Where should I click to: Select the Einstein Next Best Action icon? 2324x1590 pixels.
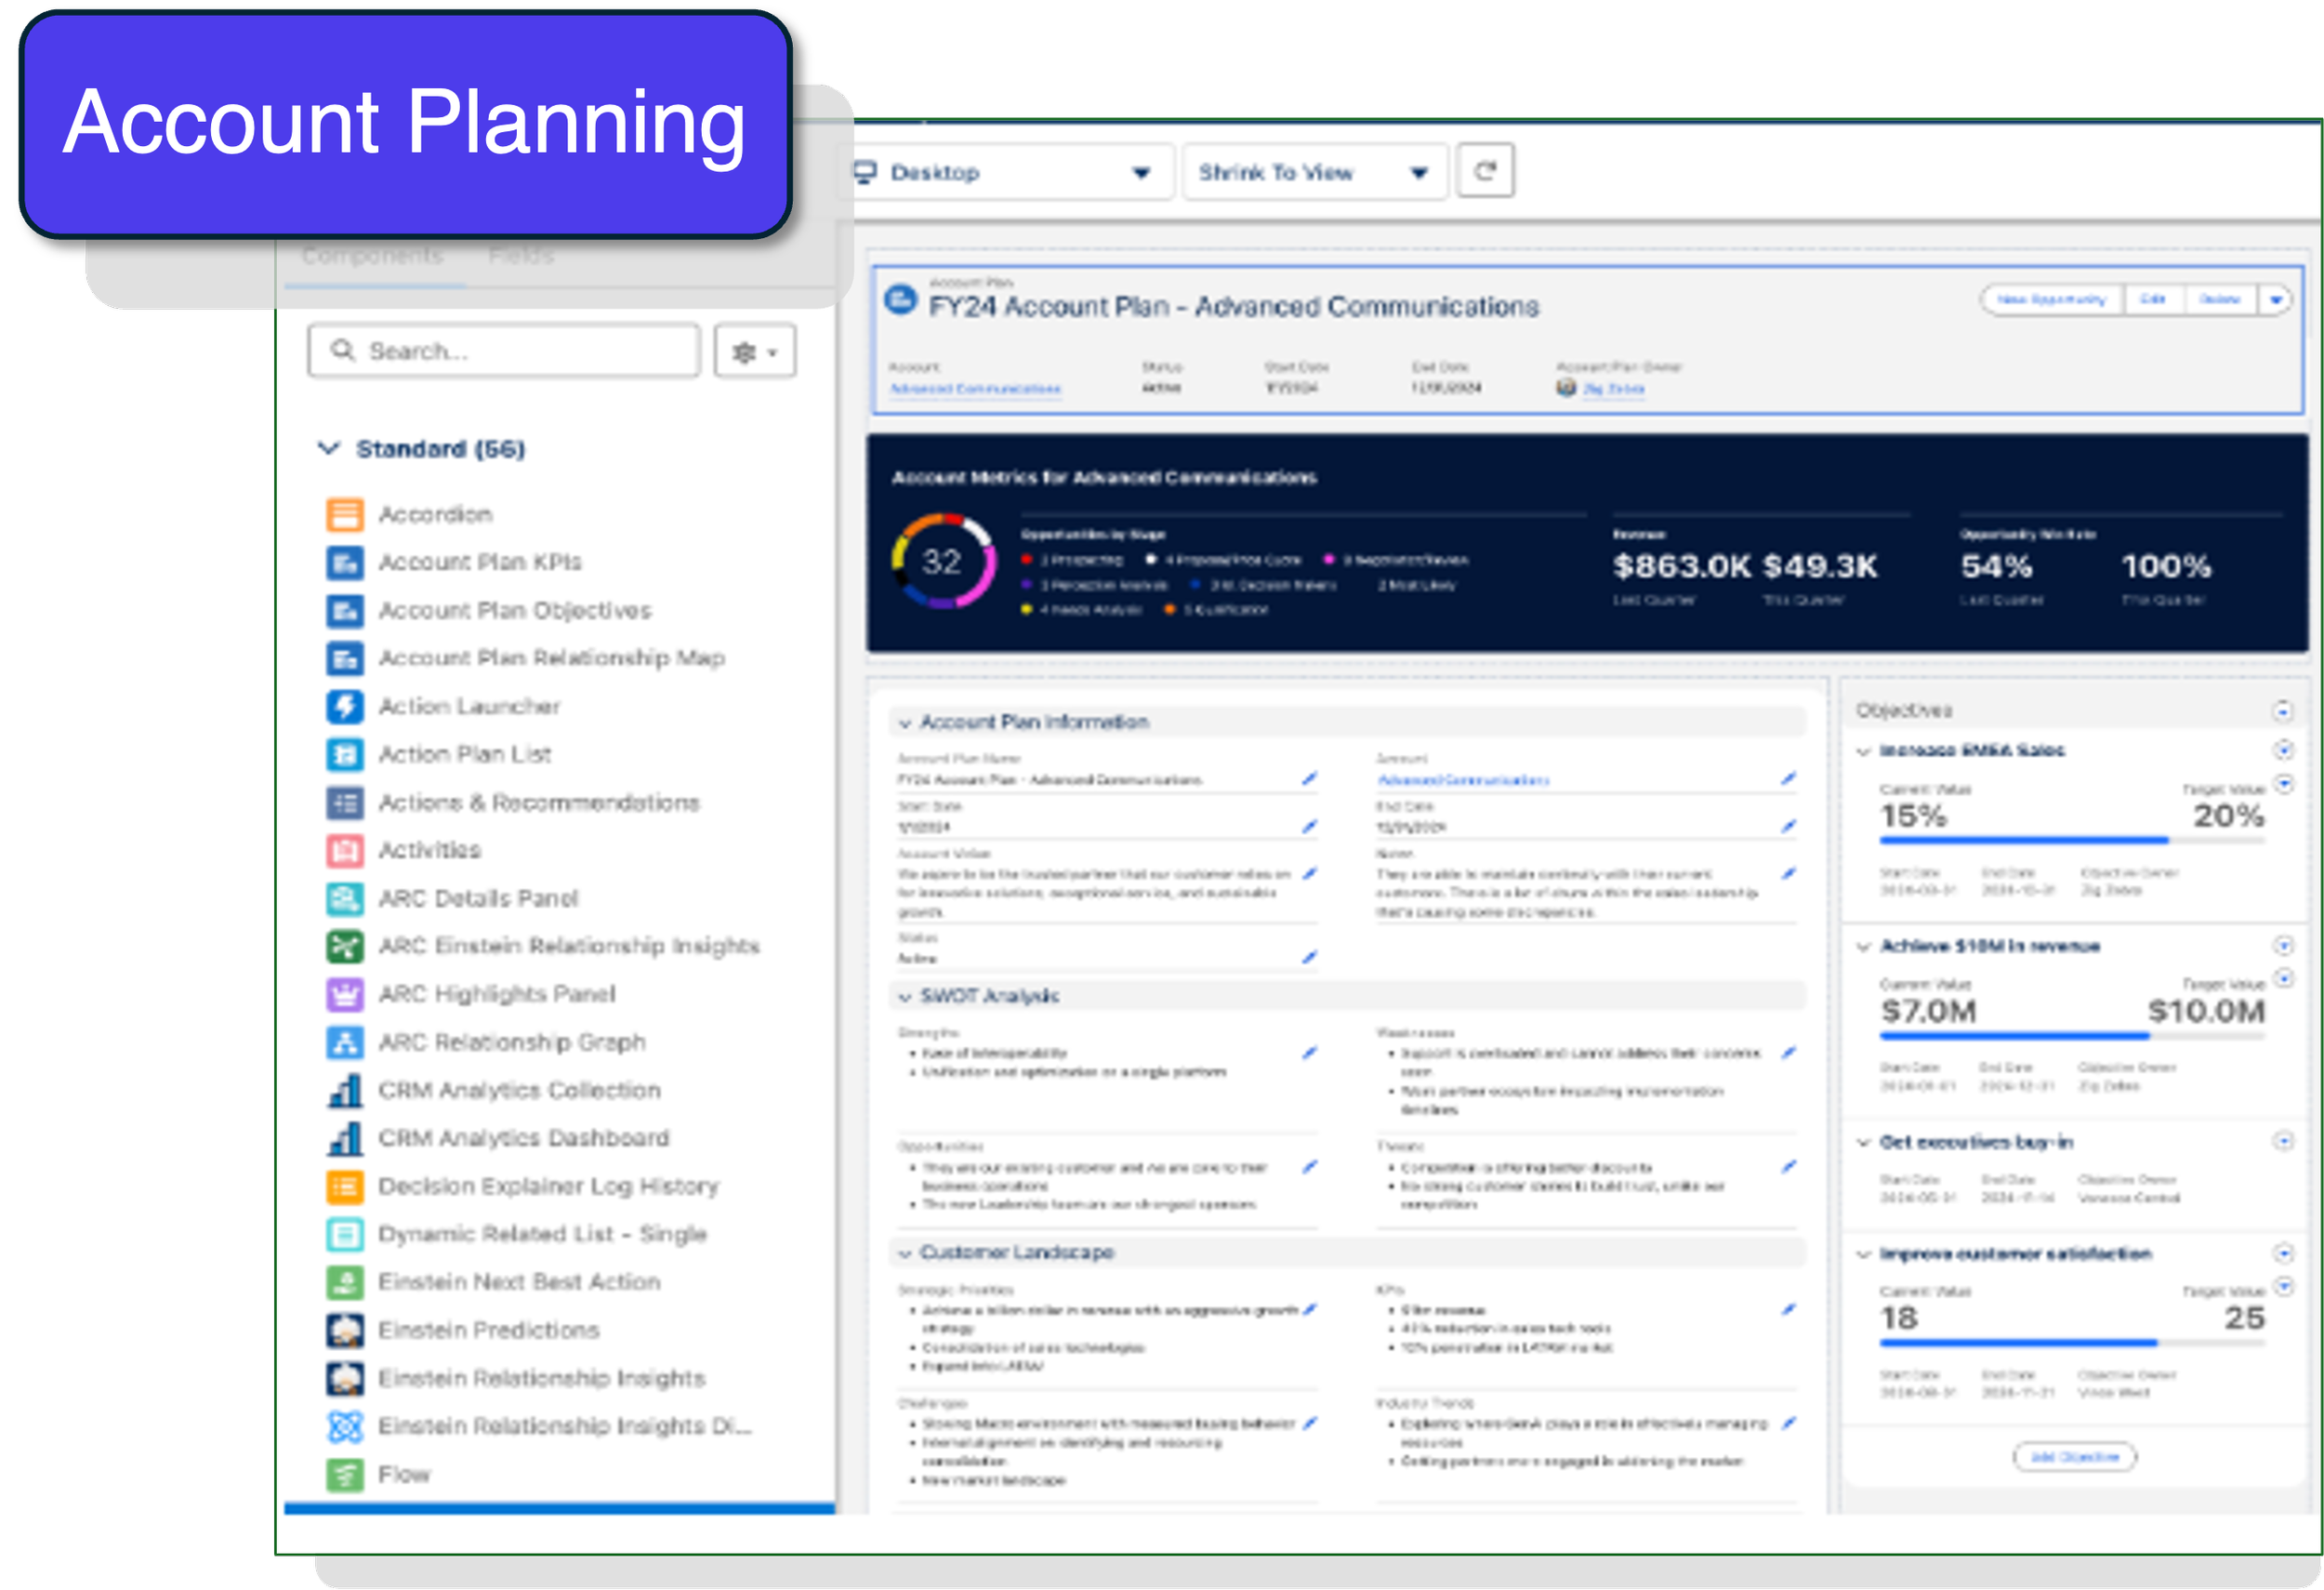[345, 1283]
